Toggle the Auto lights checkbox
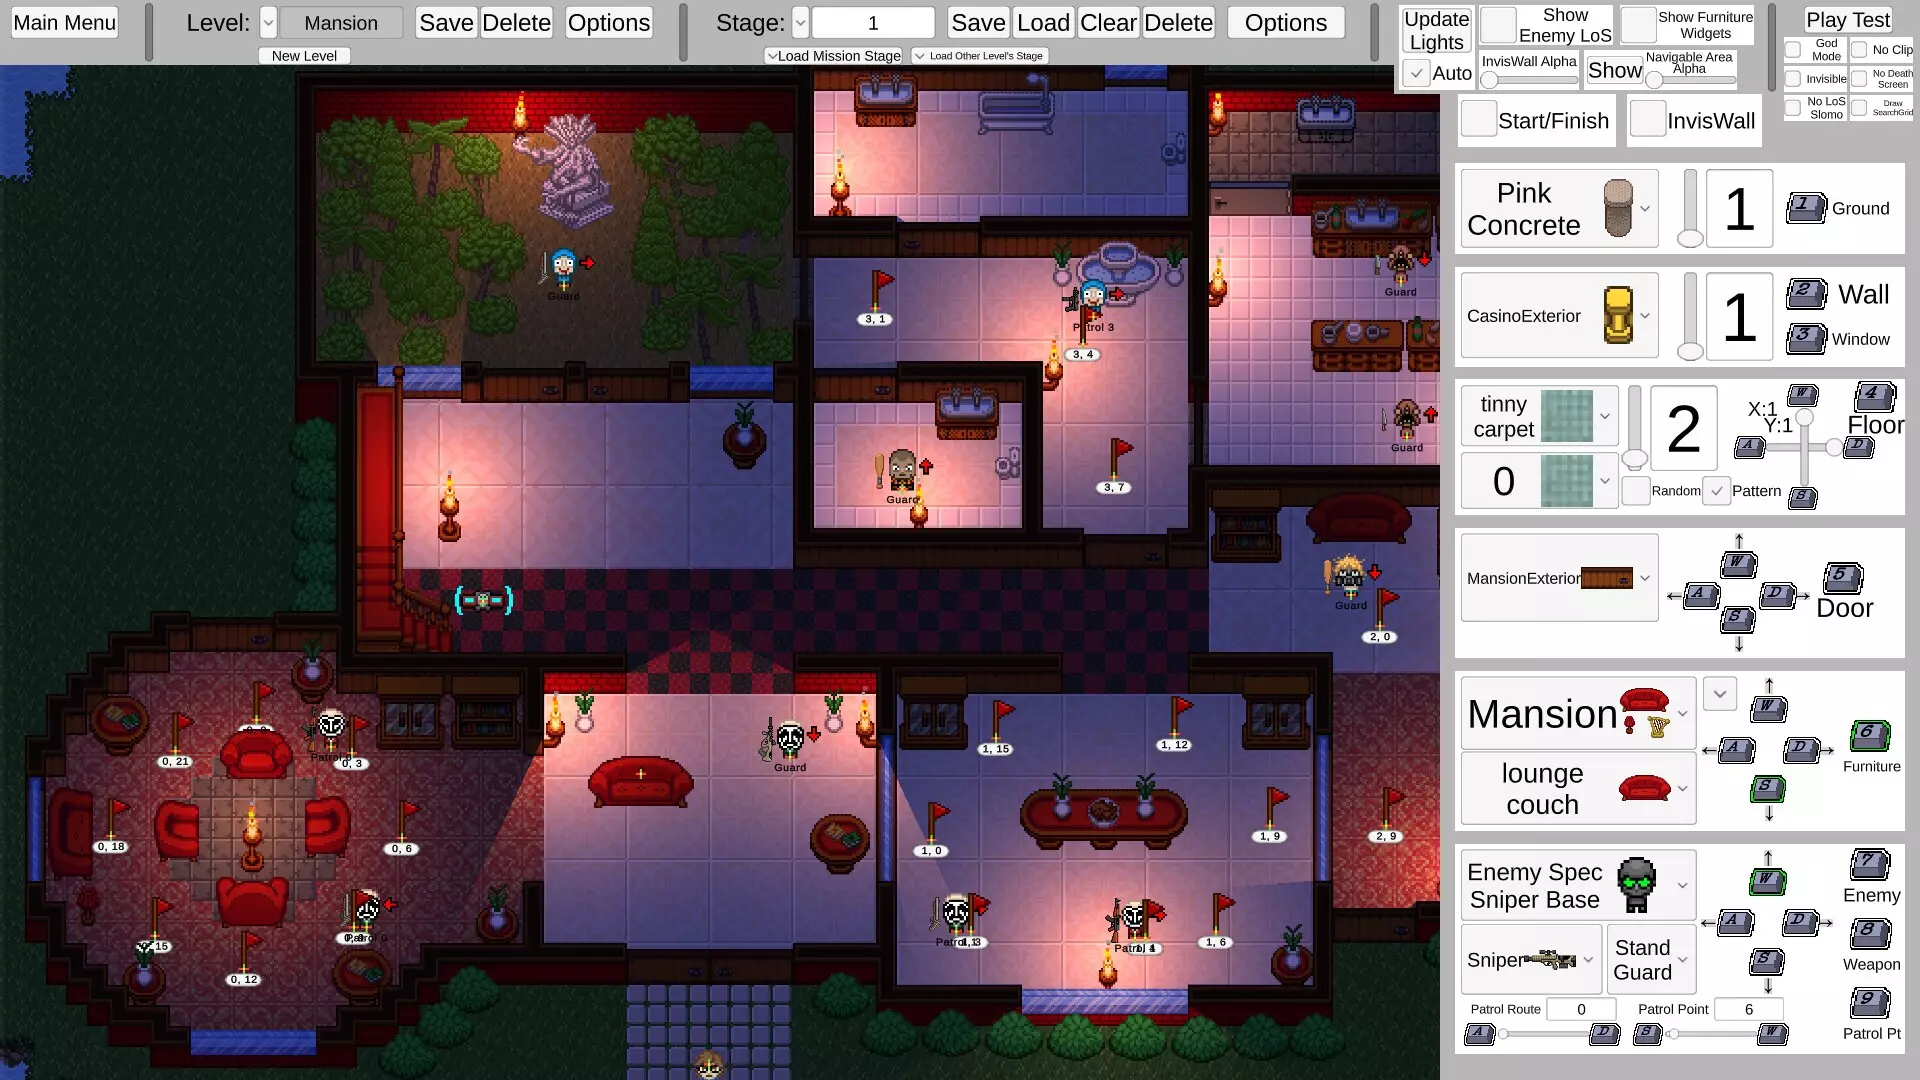 point(1416,73)
